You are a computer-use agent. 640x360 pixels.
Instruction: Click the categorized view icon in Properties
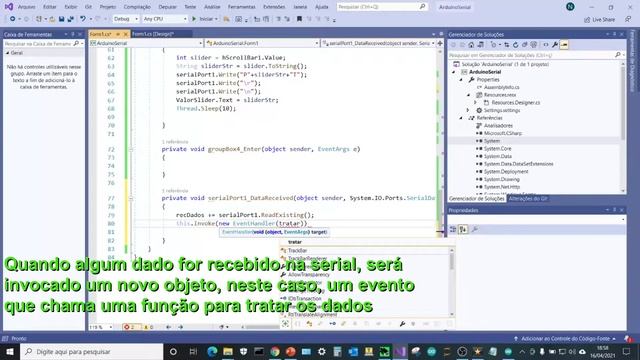tap(453, 229)
